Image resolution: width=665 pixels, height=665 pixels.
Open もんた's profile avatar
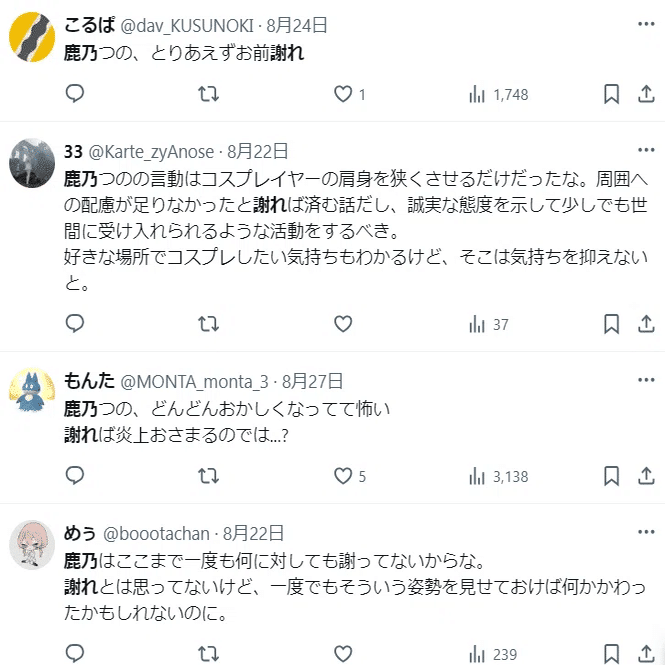(32, 391)
